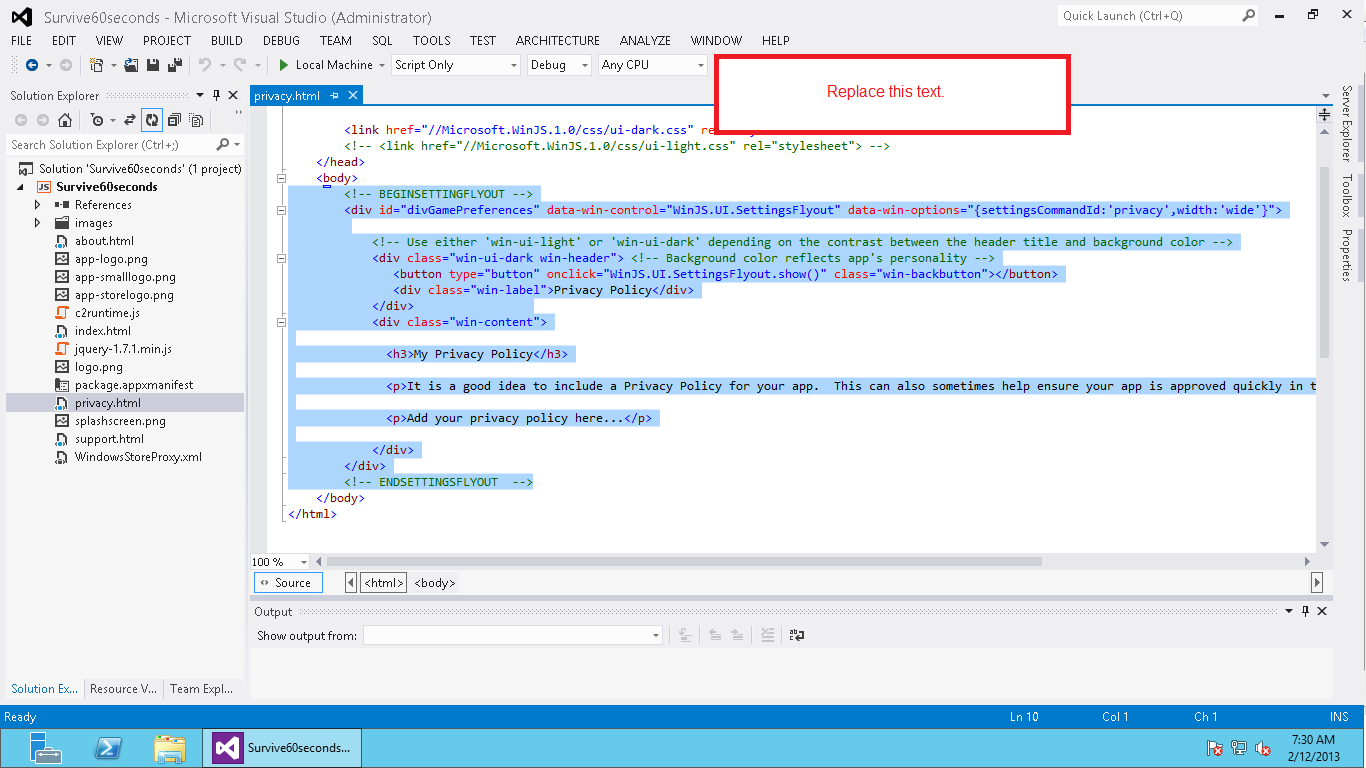Collapse the body tag outlining in editor

click(x=281, y=178)
